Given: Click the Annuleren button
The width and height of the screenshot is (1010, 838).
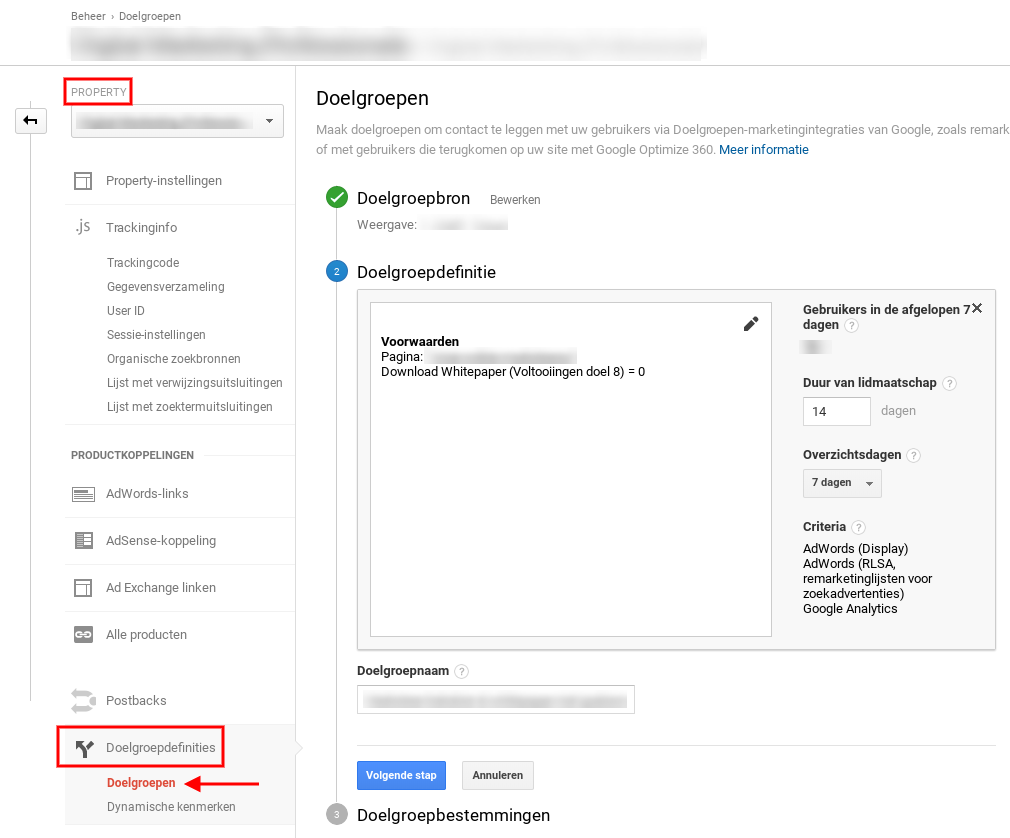Looking at the screenshot, I should (497, 776).
